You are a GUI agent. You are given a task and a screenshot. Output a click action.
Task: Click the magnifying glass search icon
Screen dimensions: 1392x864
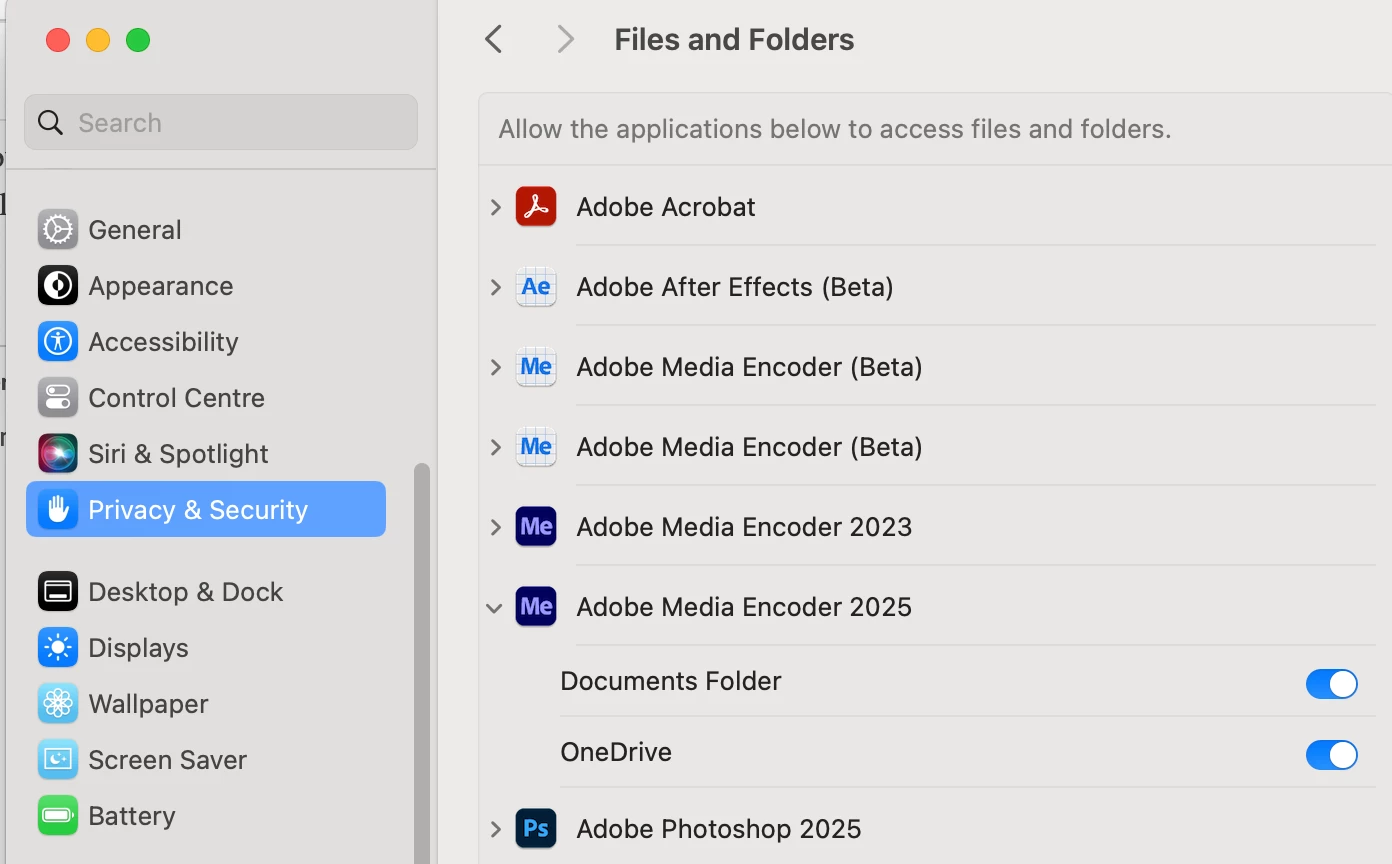(x=51, y=123)
